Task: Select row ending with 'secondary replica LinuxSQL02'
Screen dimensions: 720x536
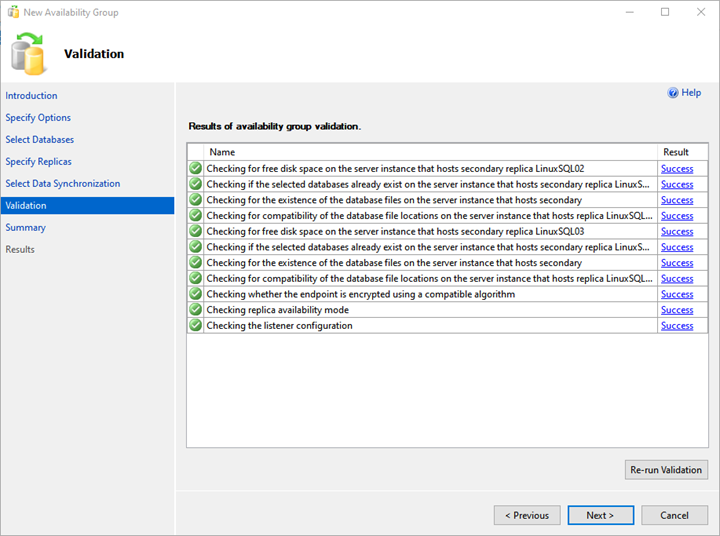Action: click(448, 169)
